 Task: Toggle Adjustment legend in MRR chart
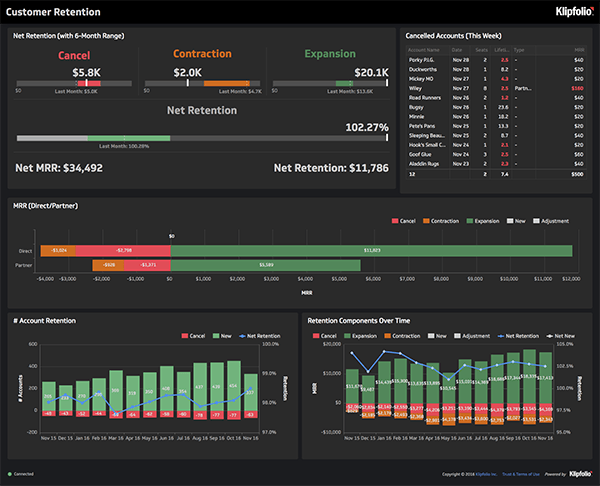[551, 221]
